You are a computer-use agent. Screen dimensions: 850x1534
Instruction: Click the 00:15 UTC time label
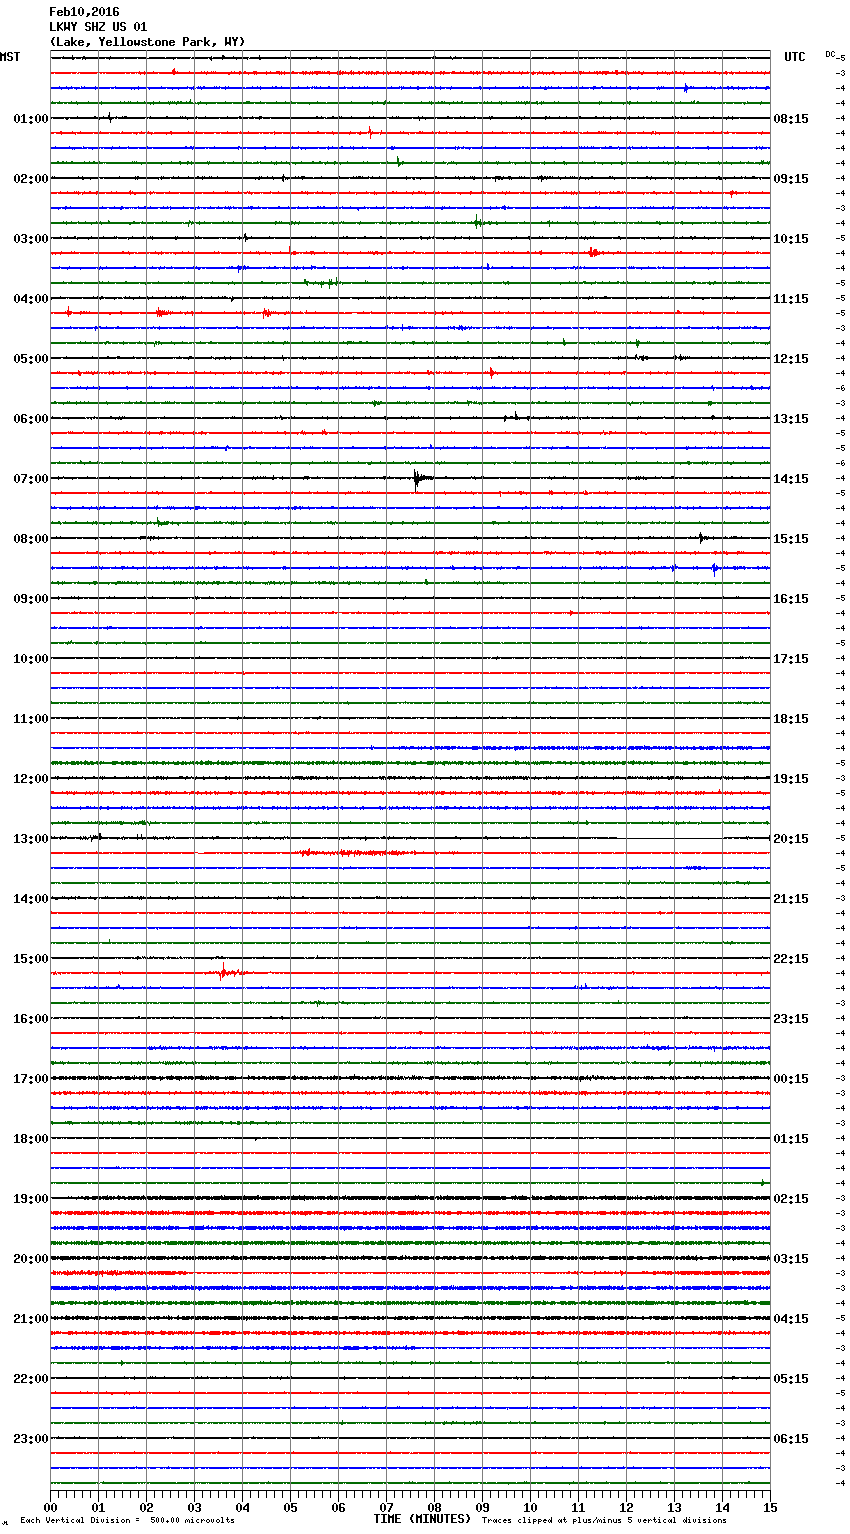coord(791,1079)
